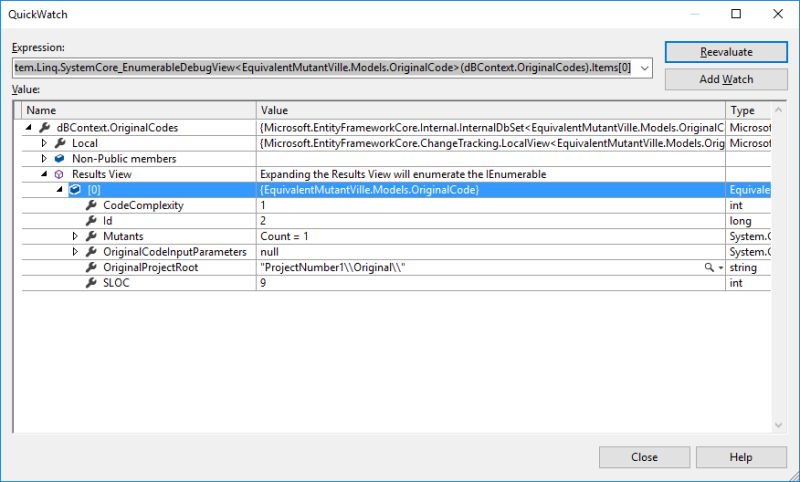Viewport: 800px width, 482px height.
Task: Select the InternalDbSet value of dBContext.OriginalCodes
Action: click(x=492, y=128)
